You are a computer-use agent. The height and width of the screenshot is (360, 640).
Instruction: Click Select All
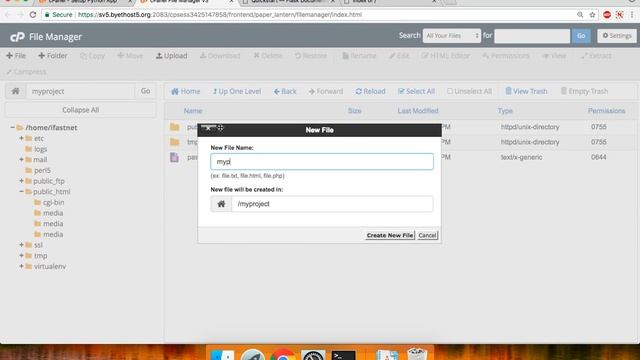click(416, 91)
